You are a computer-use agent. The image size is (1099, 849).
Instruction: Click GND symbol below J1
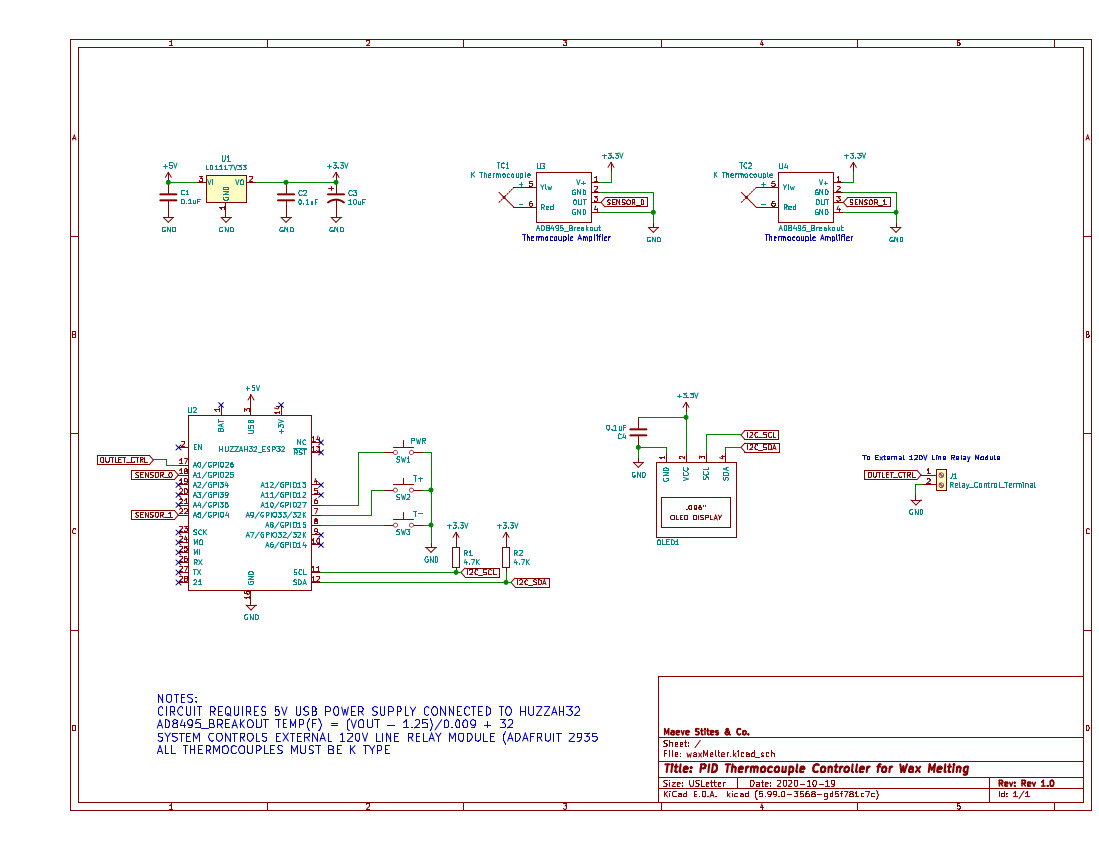[x=915, y=507]
